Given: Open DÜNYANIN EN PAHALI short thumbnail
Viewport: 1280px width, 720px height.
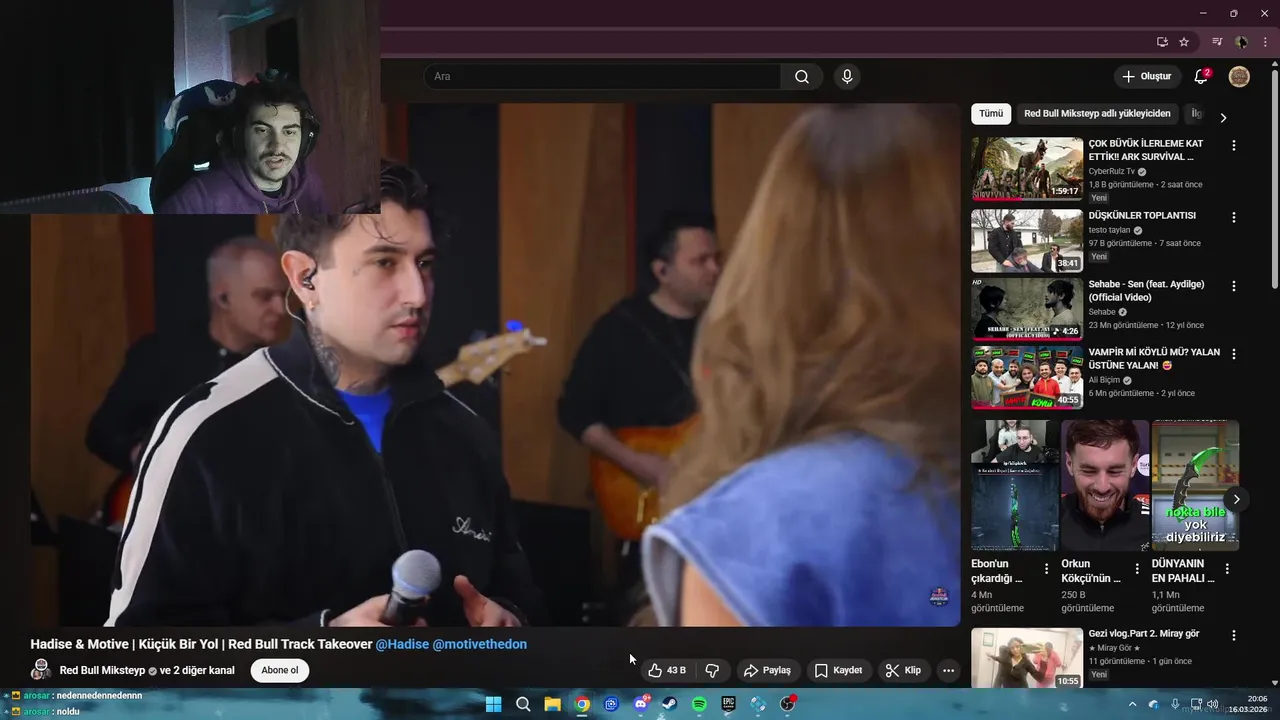Looking at the screenshot, I should click(1195, 485).
